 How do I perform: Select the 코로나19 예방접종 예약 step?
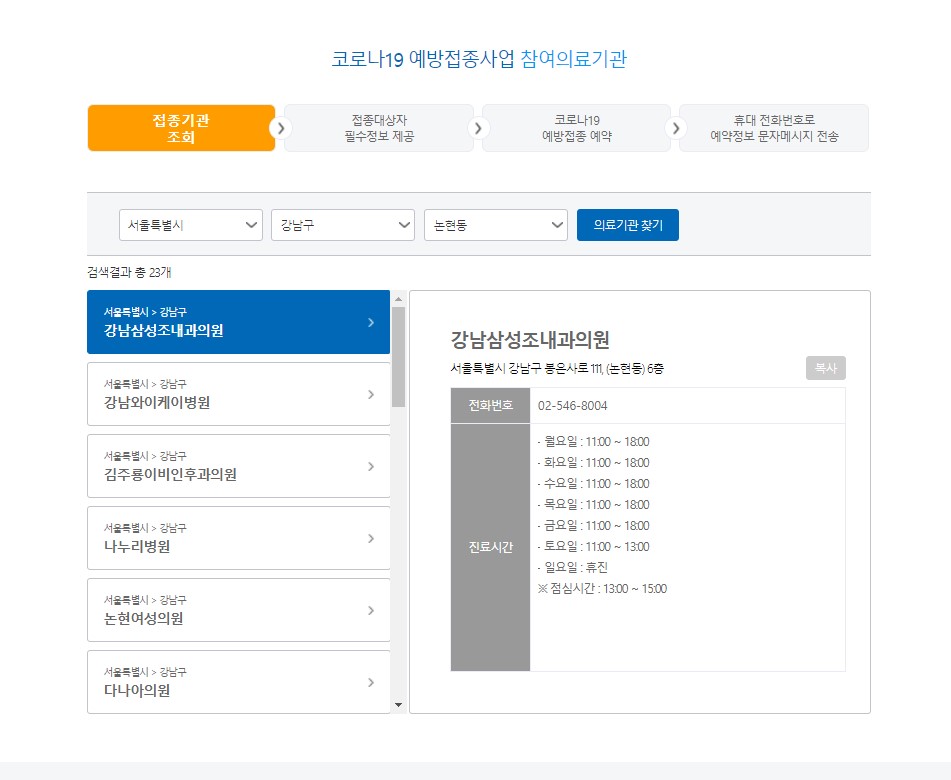577,128
